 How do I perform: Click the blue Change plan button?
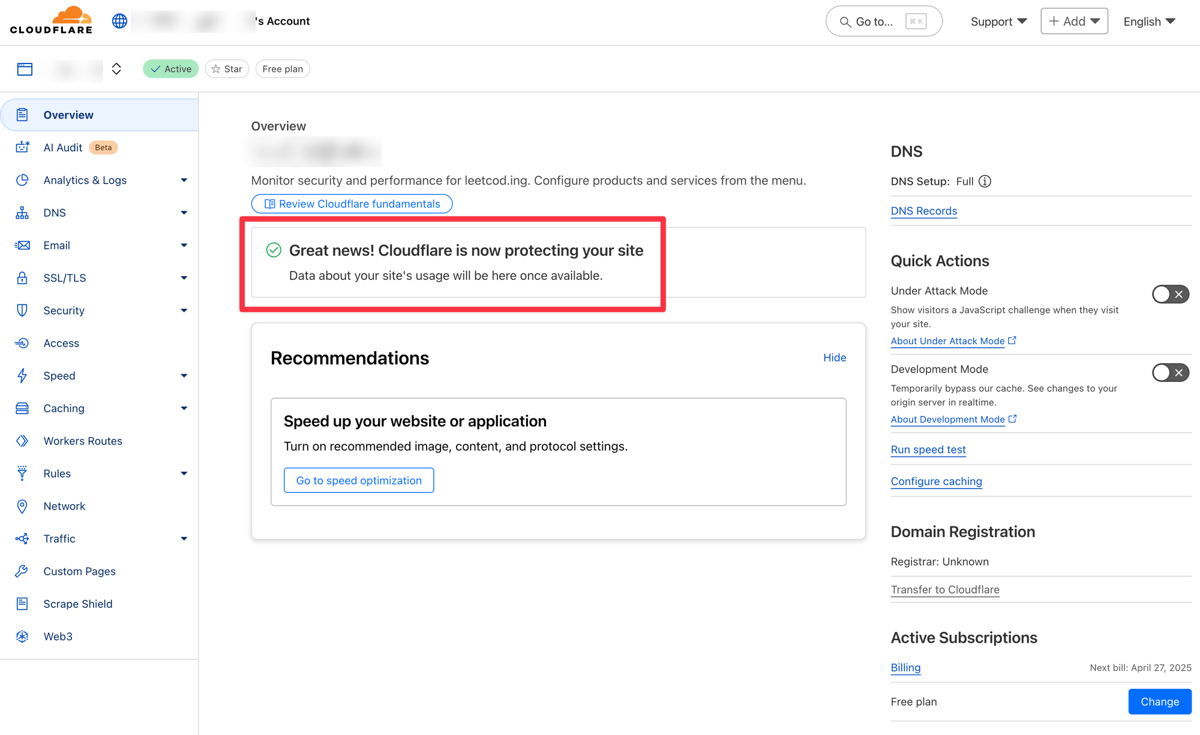pyautogui.click(x=1160, y=702)
